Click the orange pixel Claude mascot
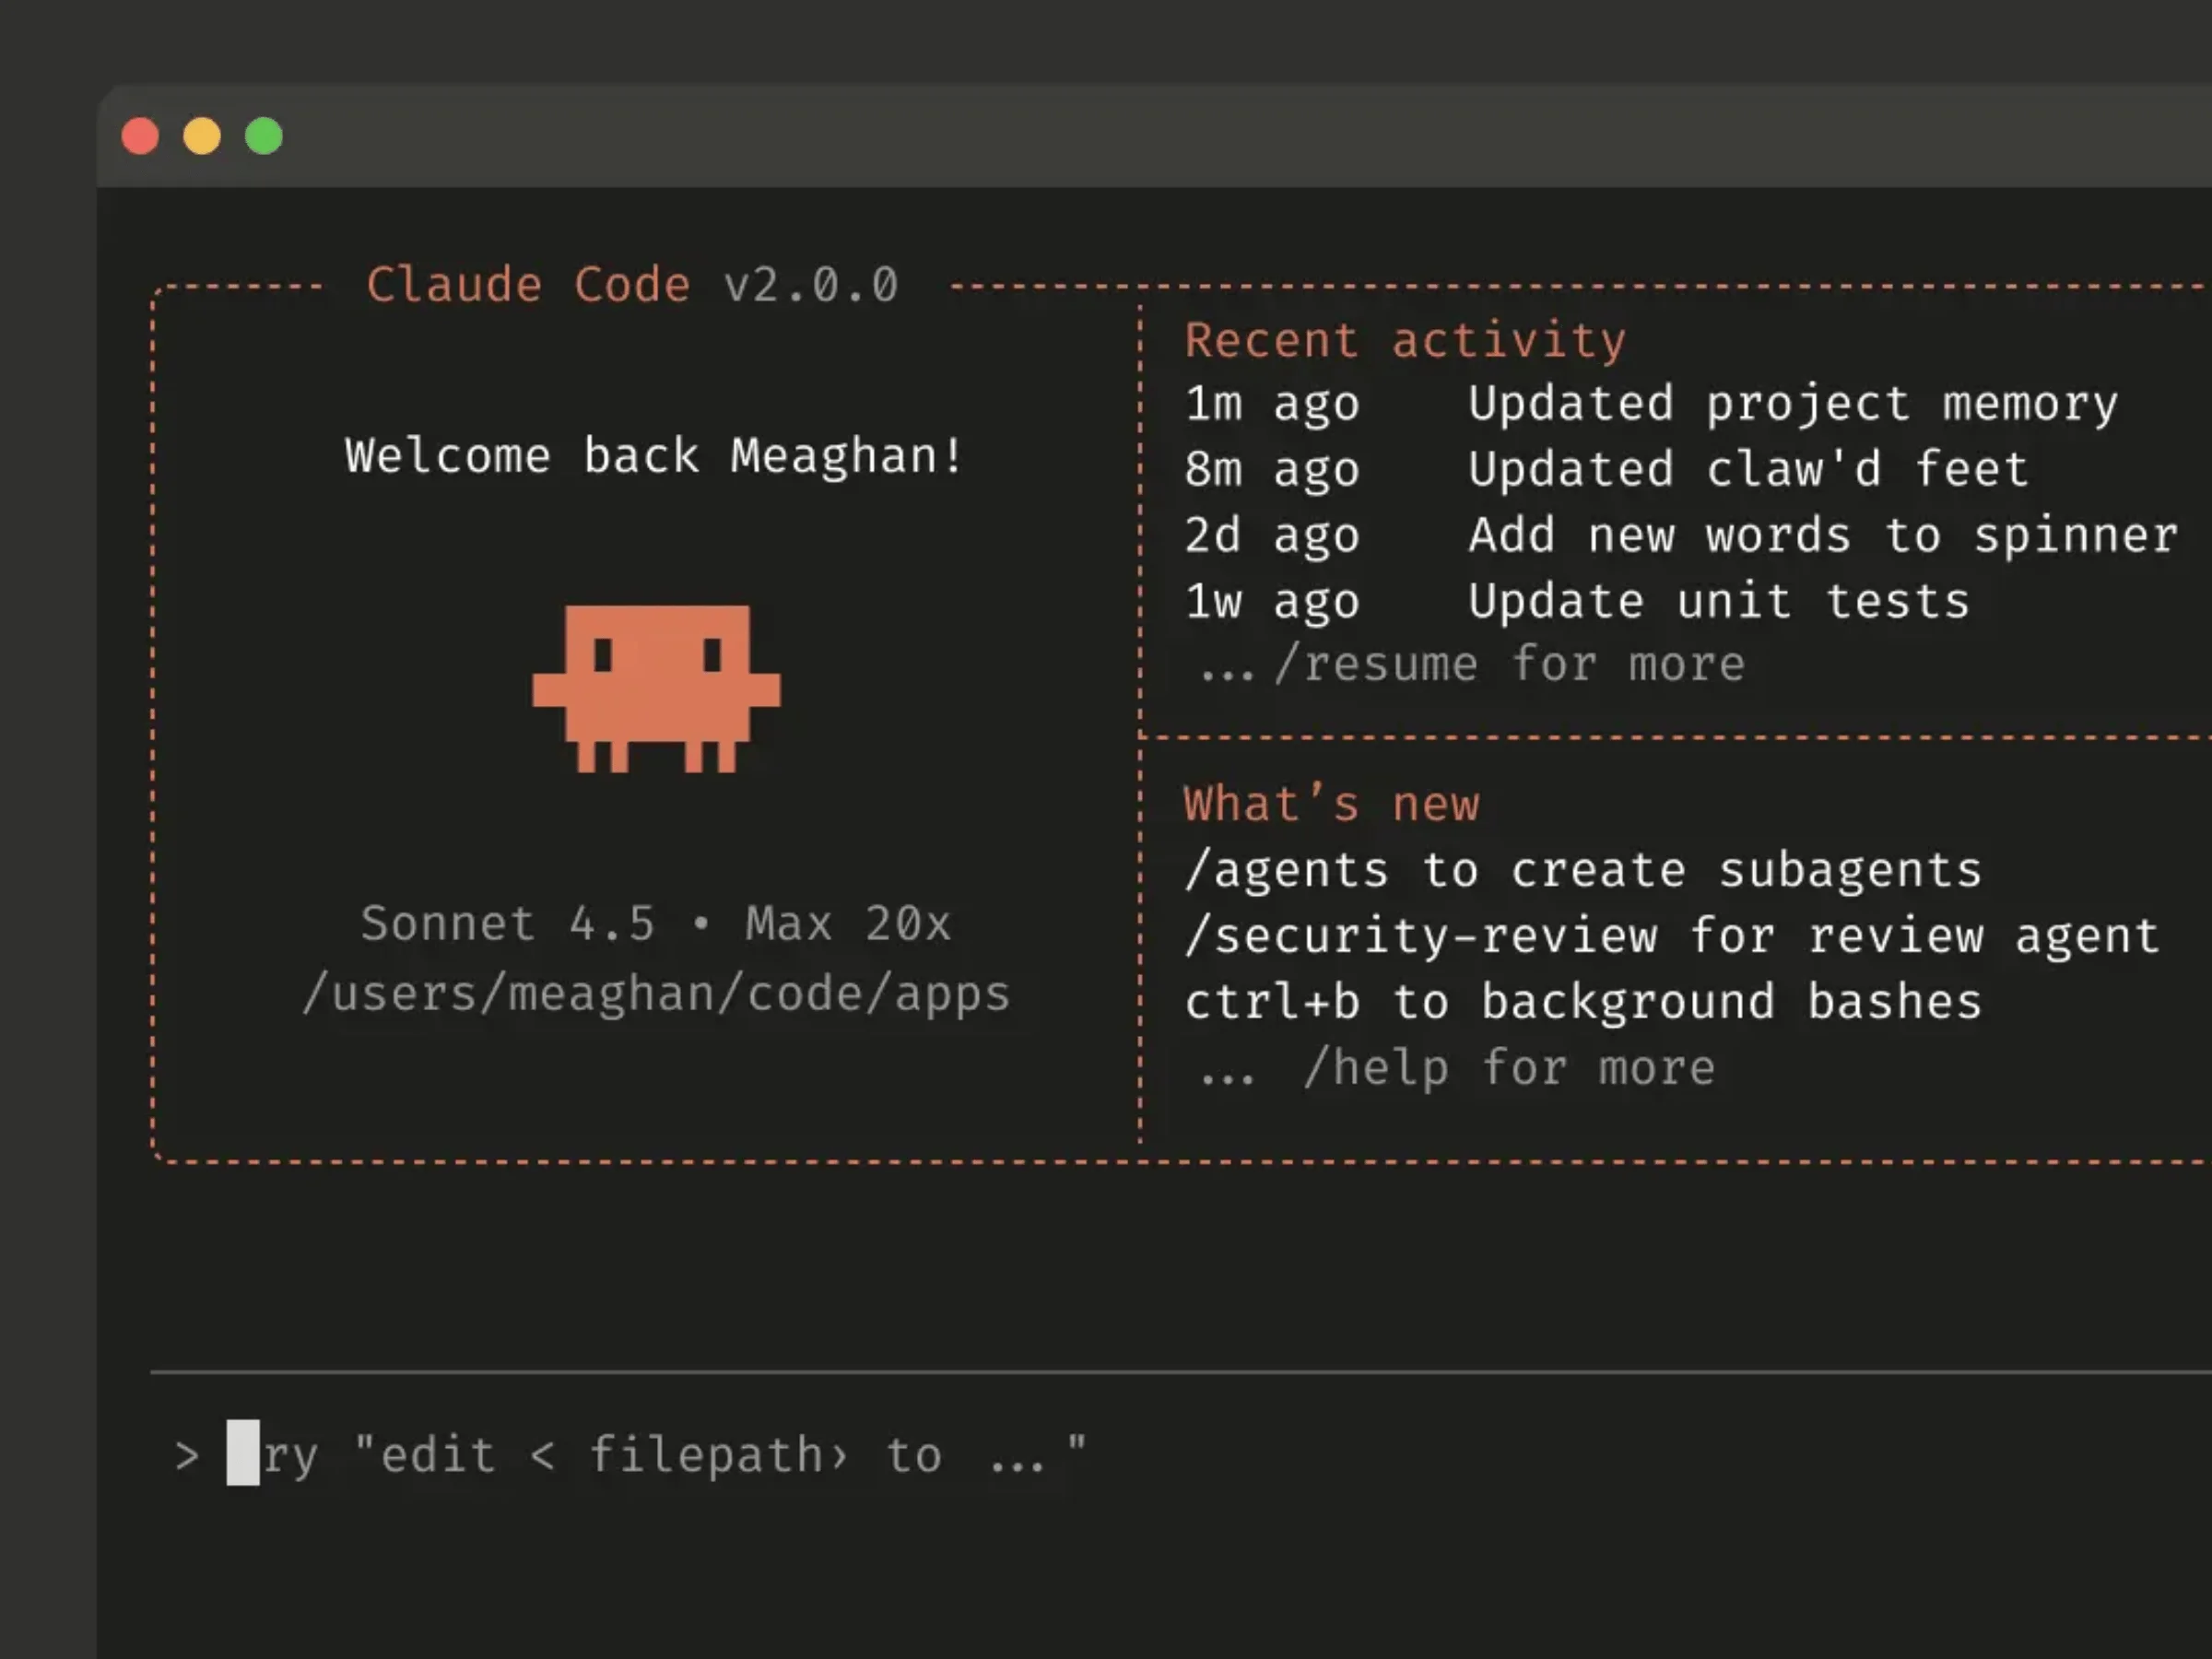The image size is (2212, 1659). 656,688
